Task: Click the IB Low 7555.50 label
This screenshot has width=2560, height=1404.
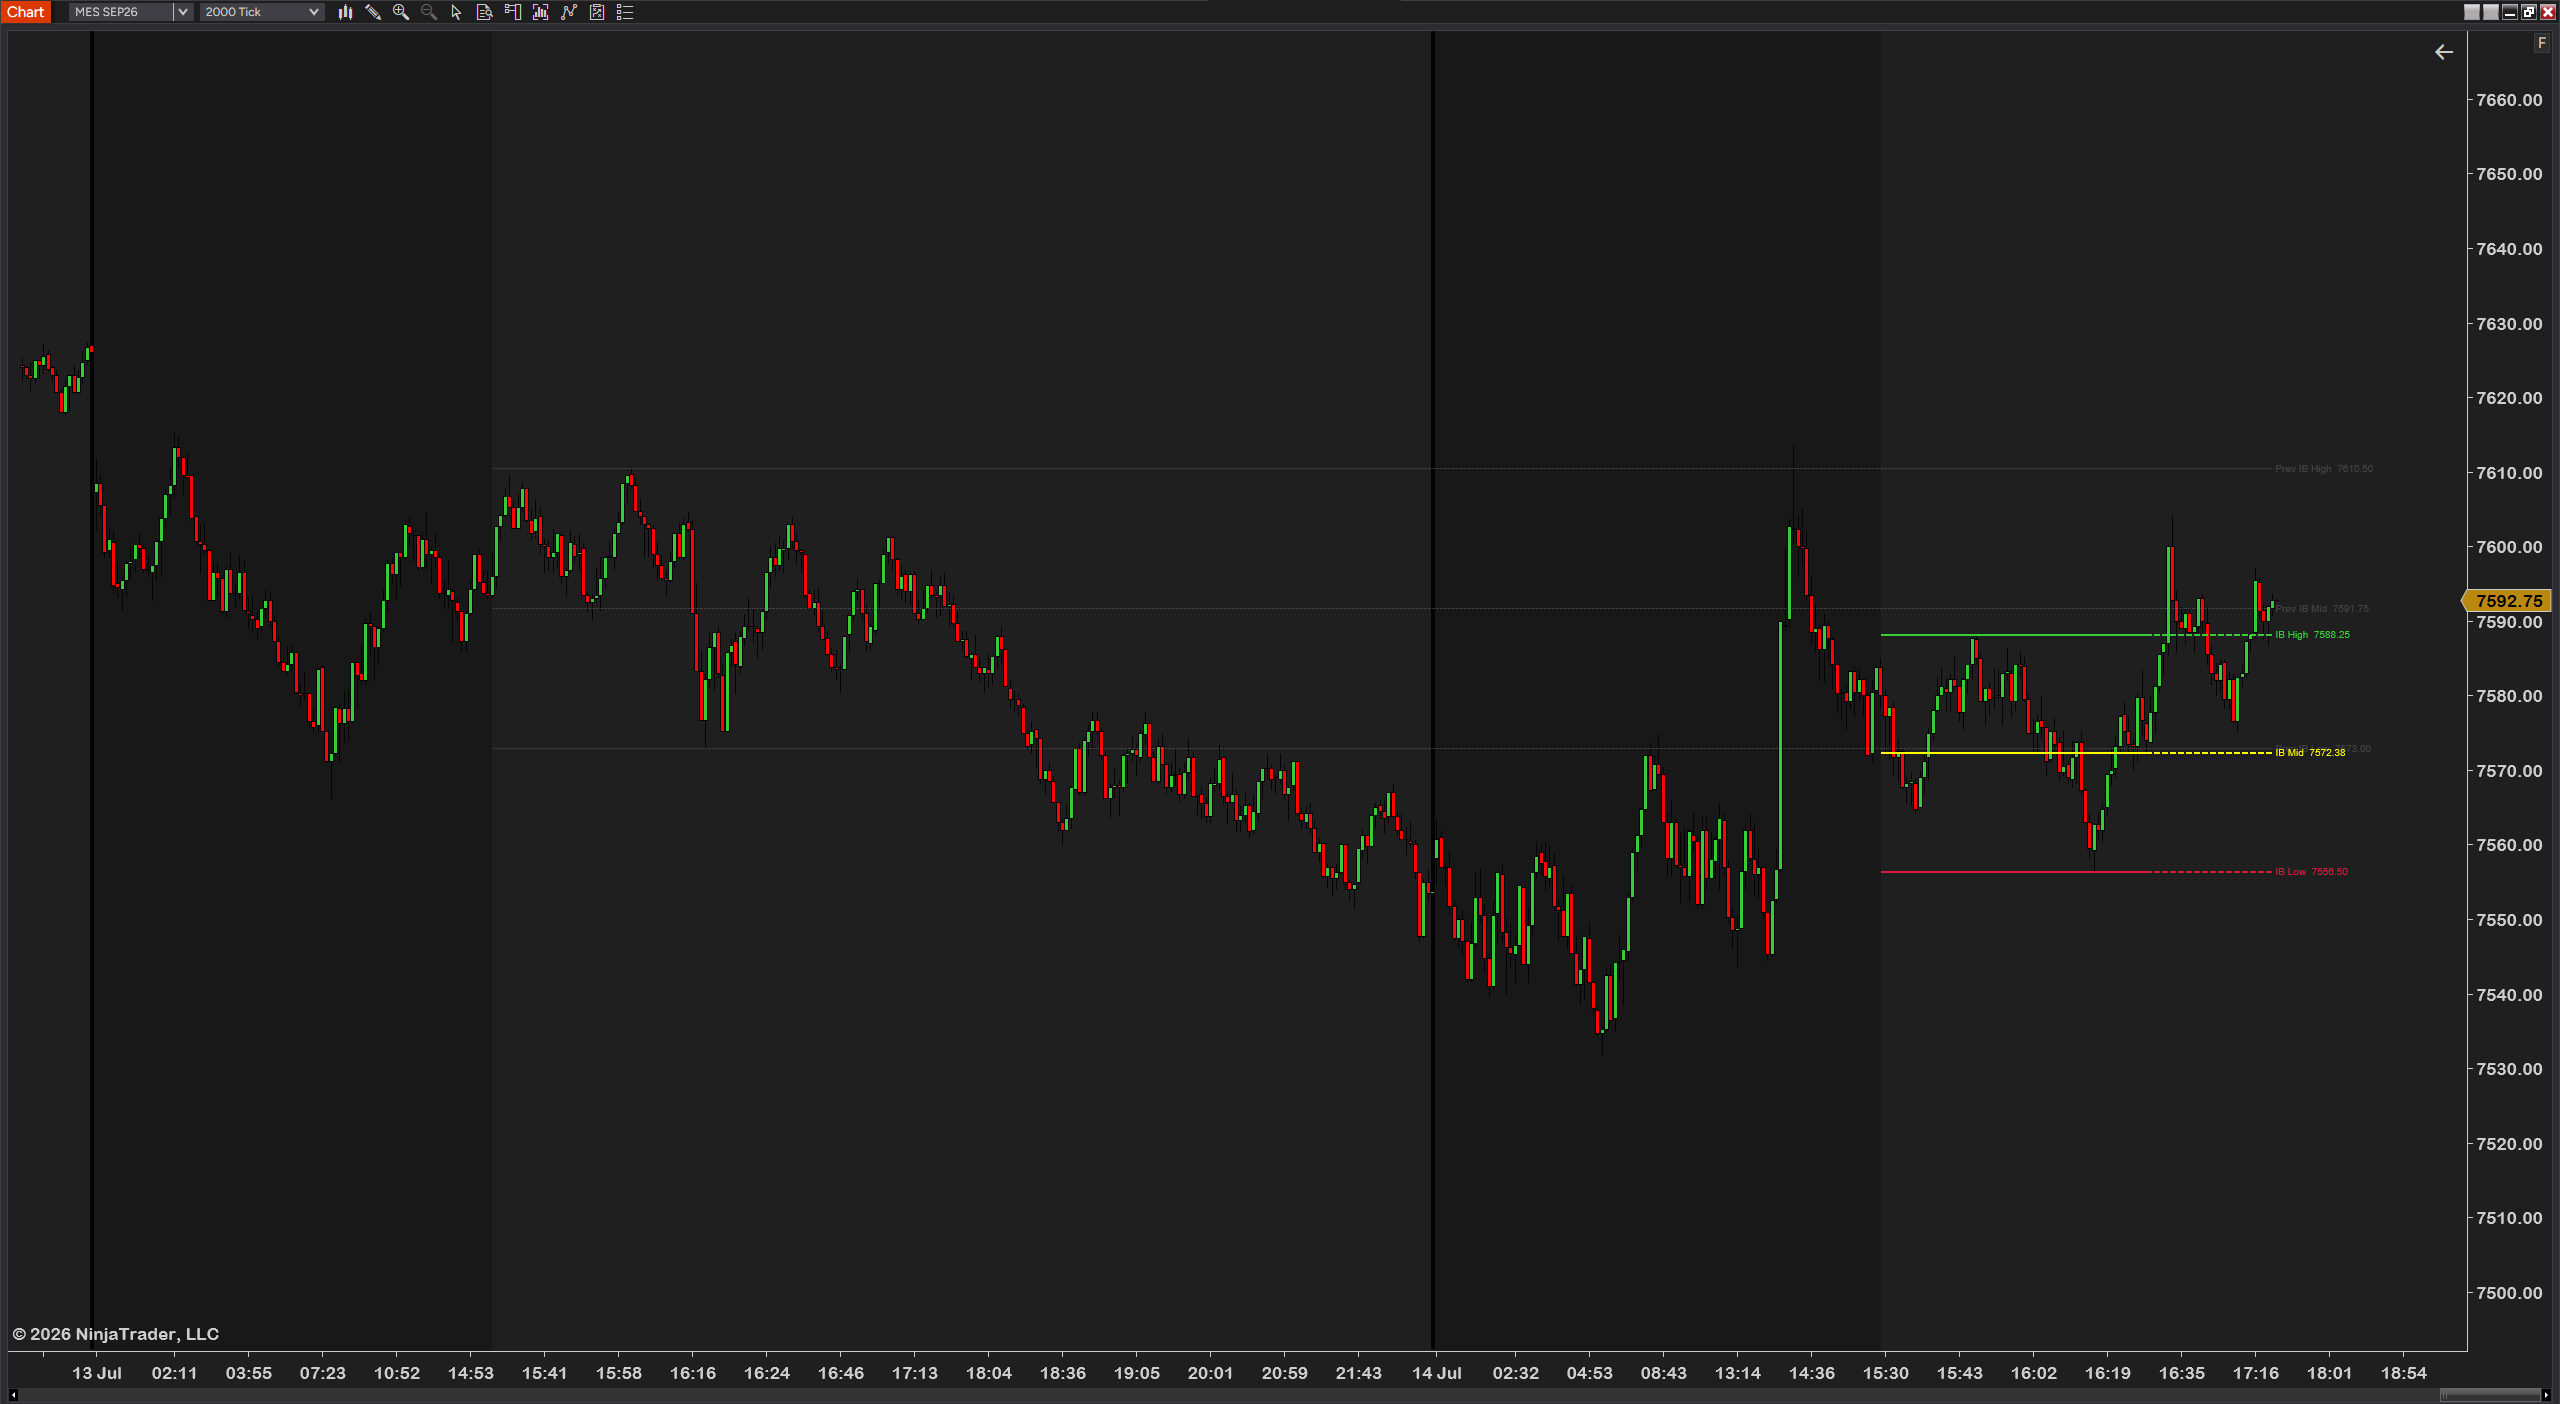Action: (2311, 872)
